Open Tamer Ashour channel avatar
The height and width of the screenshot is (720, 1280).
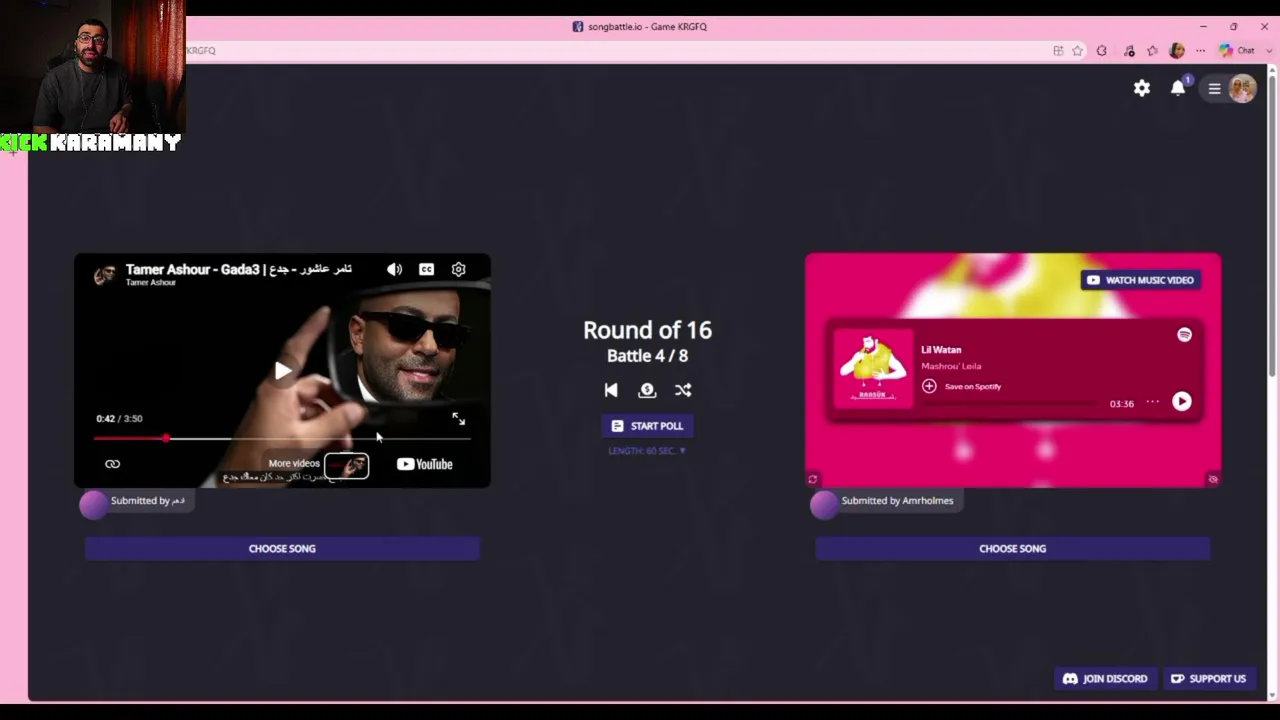click(104, 275)
